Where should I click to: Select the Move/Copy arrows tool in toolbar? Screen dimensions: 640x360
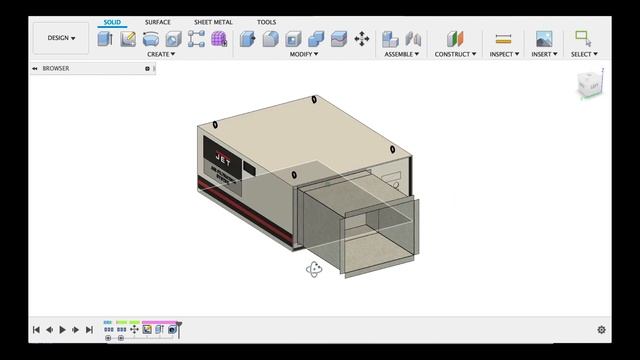point(362,39)
